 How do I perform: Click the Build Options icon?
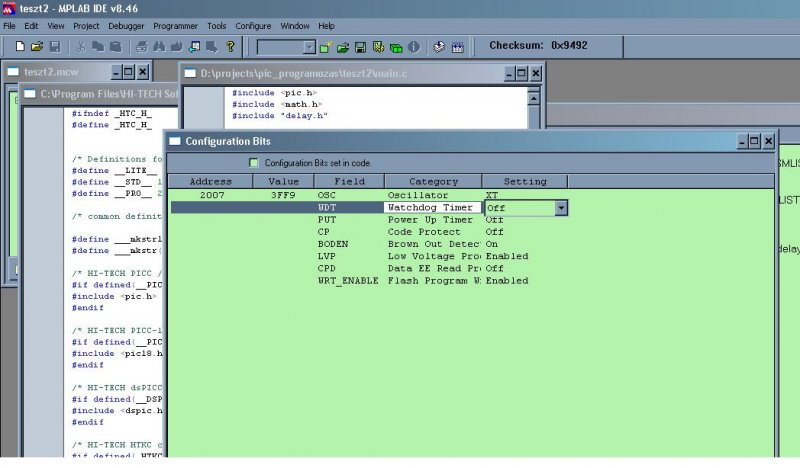(x=378, y=47)
